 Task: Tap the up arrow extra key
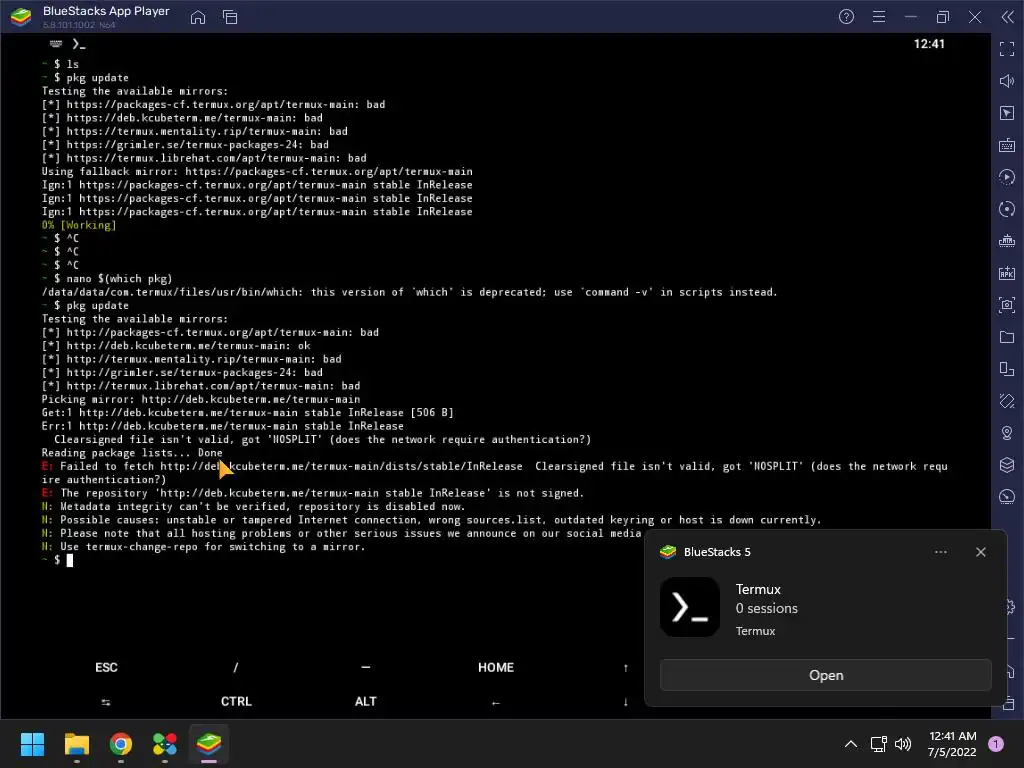(x=626, y=667)
